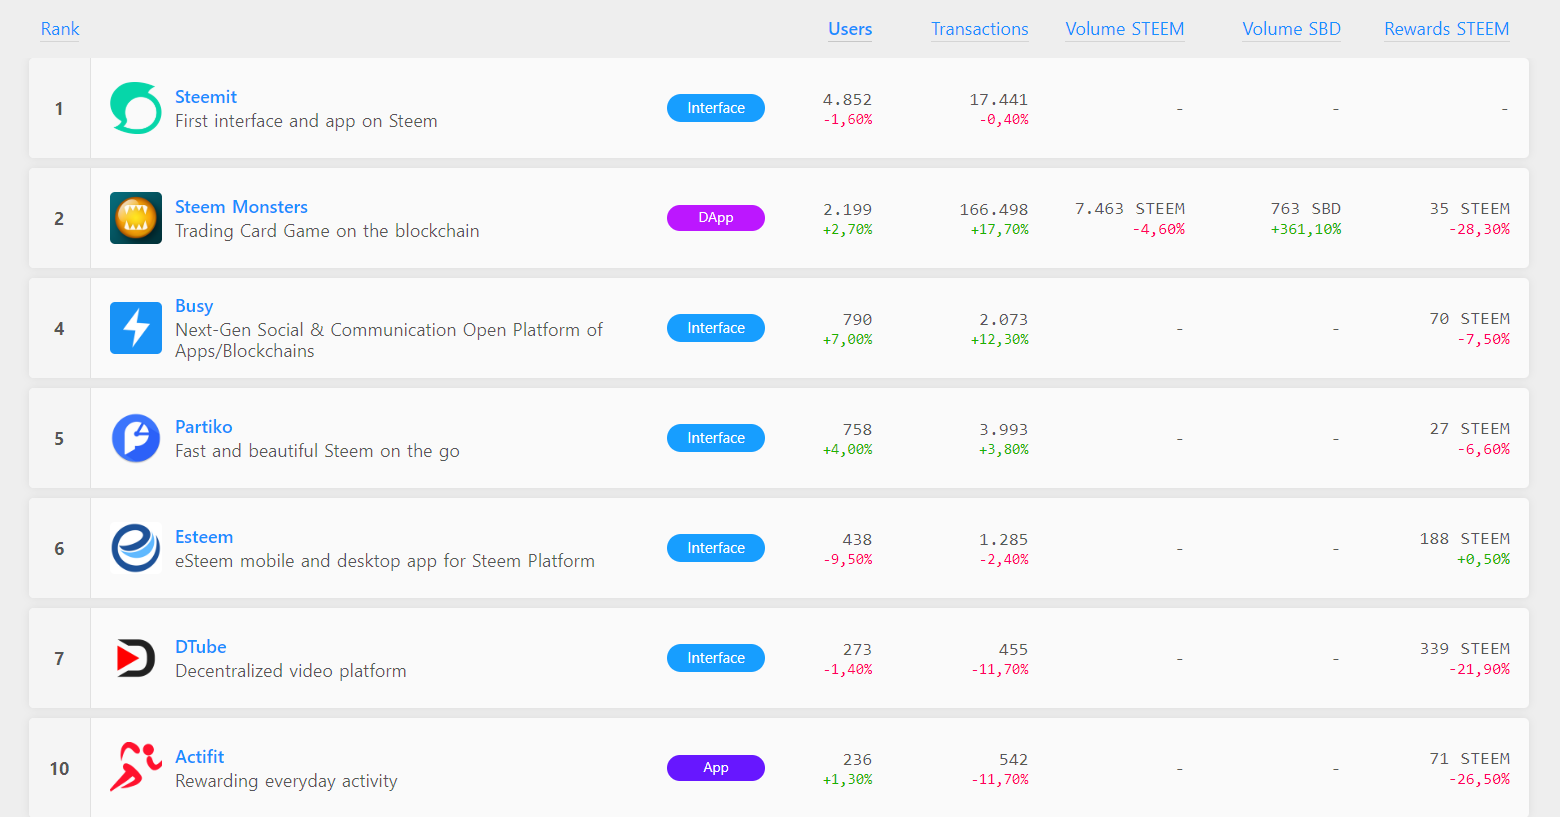1560x817 pixels.
Task: Open the Esteem name link
Action: [204, 537]
